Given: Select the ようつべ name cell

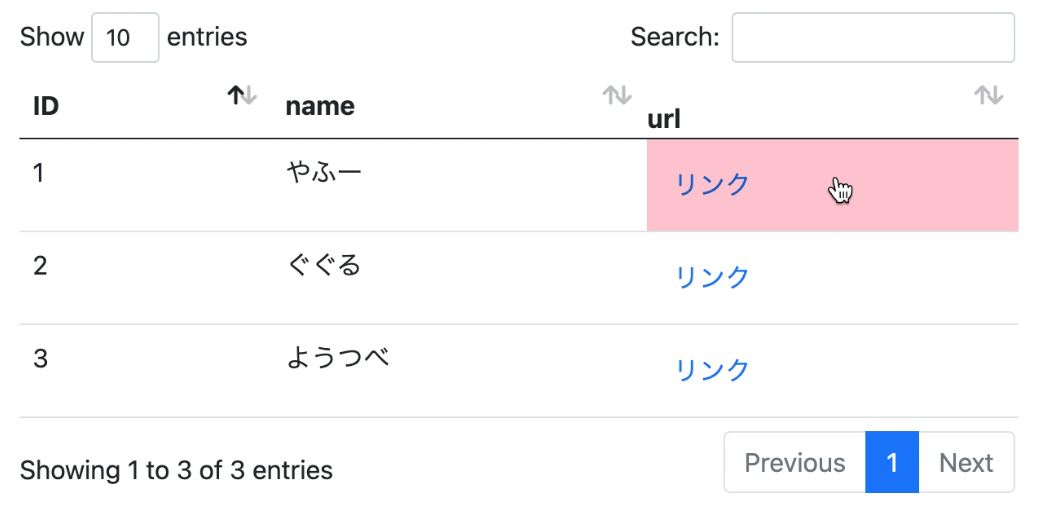Looking at the screenshot, I should (337, 358).
